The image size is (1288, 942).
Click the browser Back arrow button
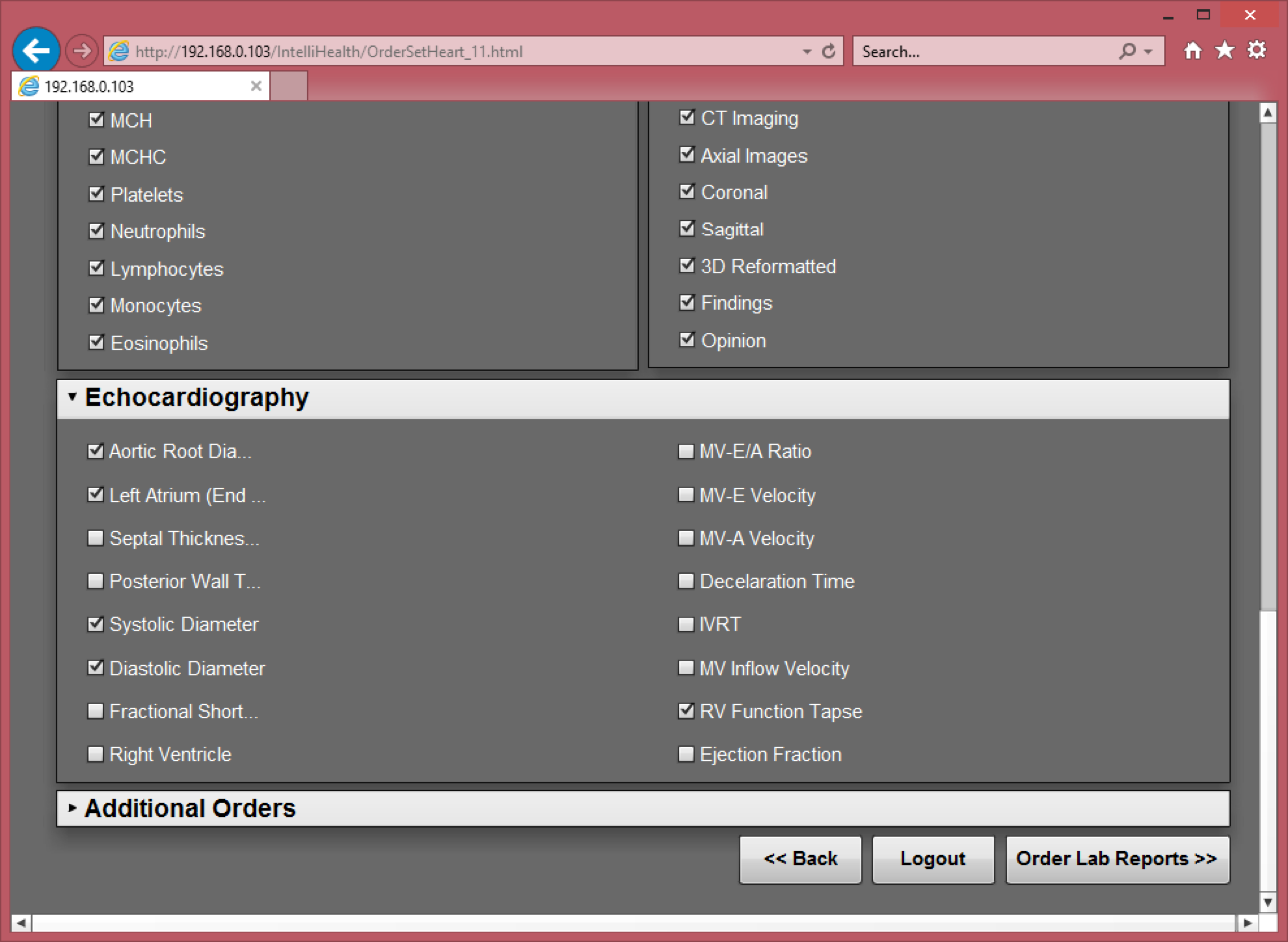point(36,50)
